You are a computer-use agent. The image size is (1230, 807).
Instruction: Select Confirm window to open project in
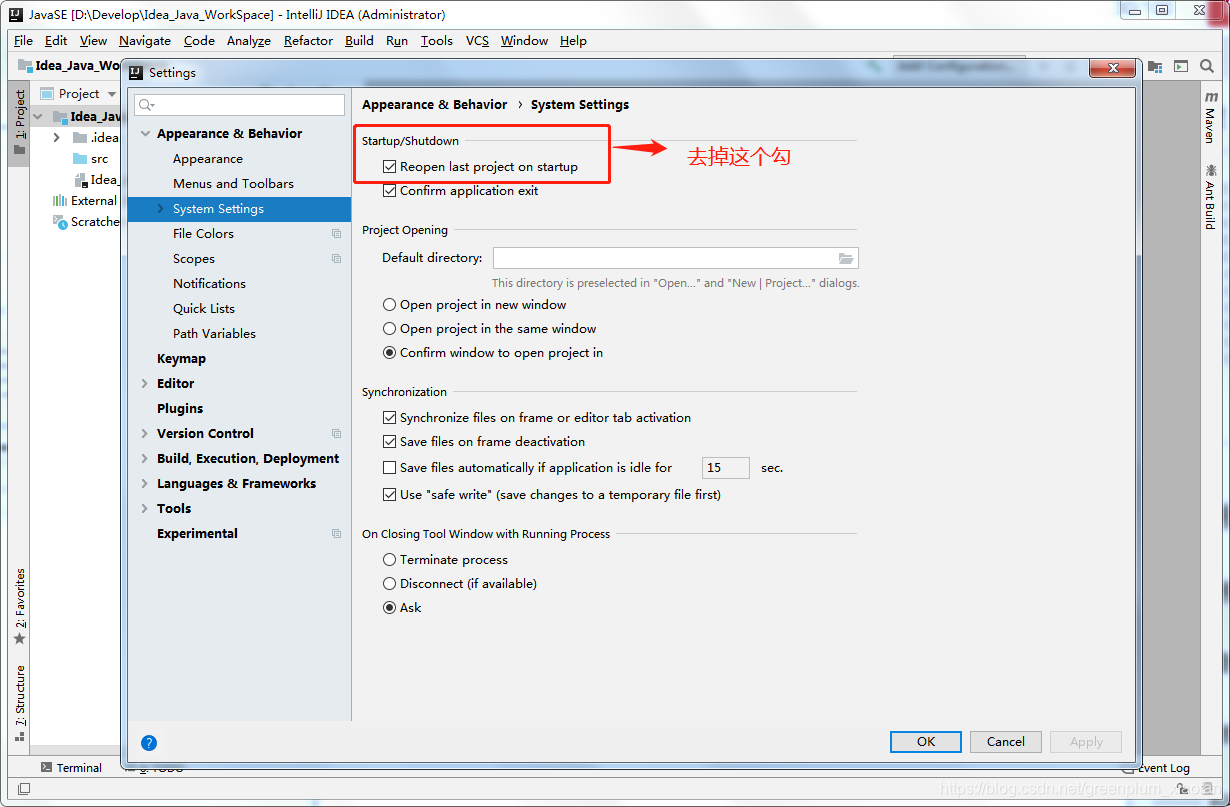[390, 353]
